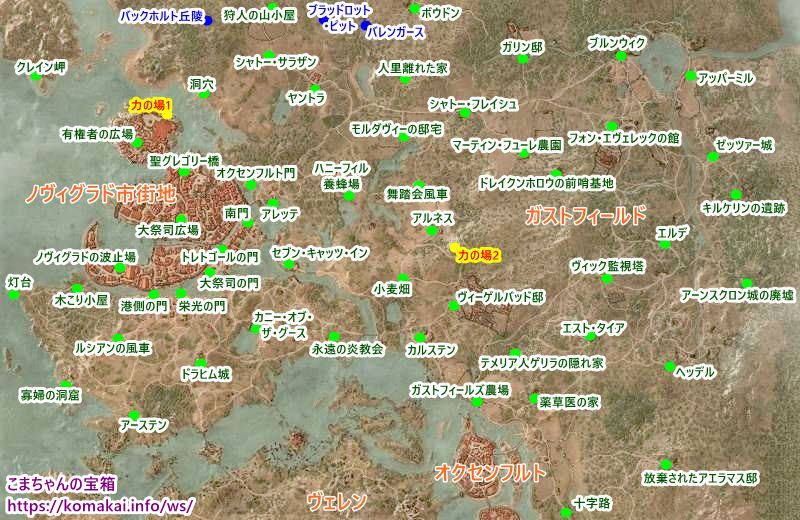The image size is (800, 520).
Task: Select green marker for ドラヒム城
Action: click(200, 362)
